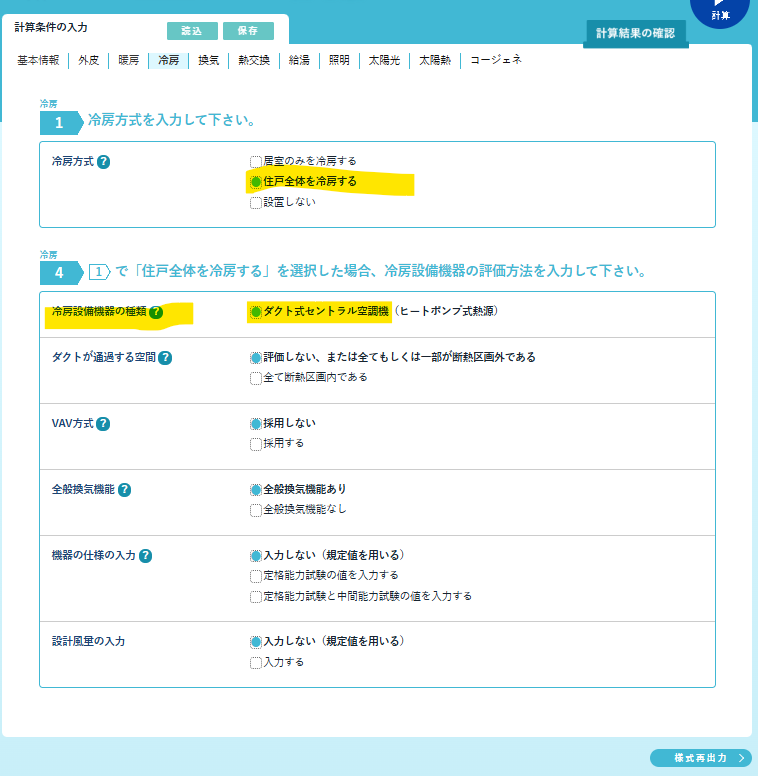Viewport: 758px width, 776px height.
Task: Click help icon next to 冷房方式
Action: click(104, 162)
